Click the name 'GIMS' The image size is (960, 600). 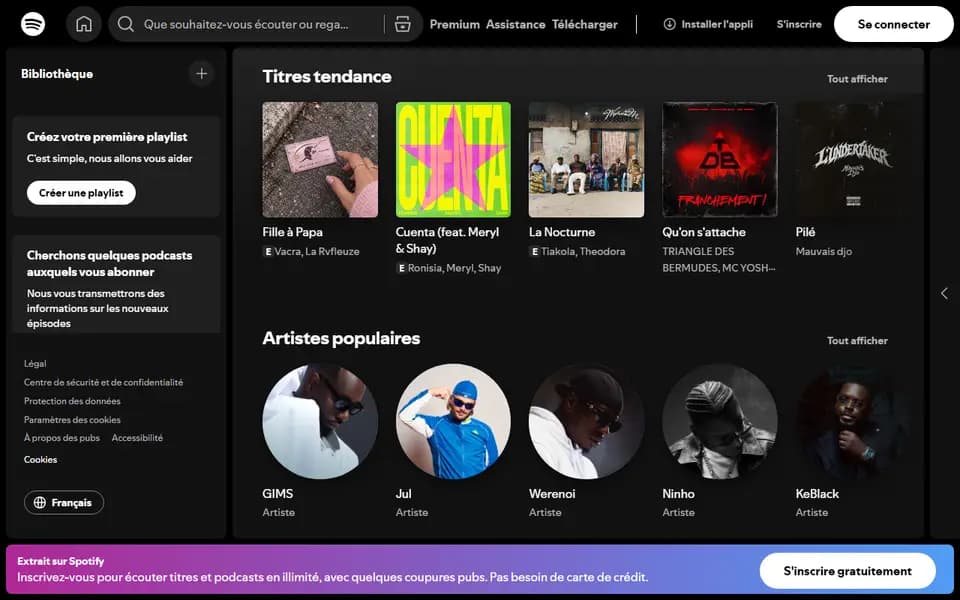278,493
